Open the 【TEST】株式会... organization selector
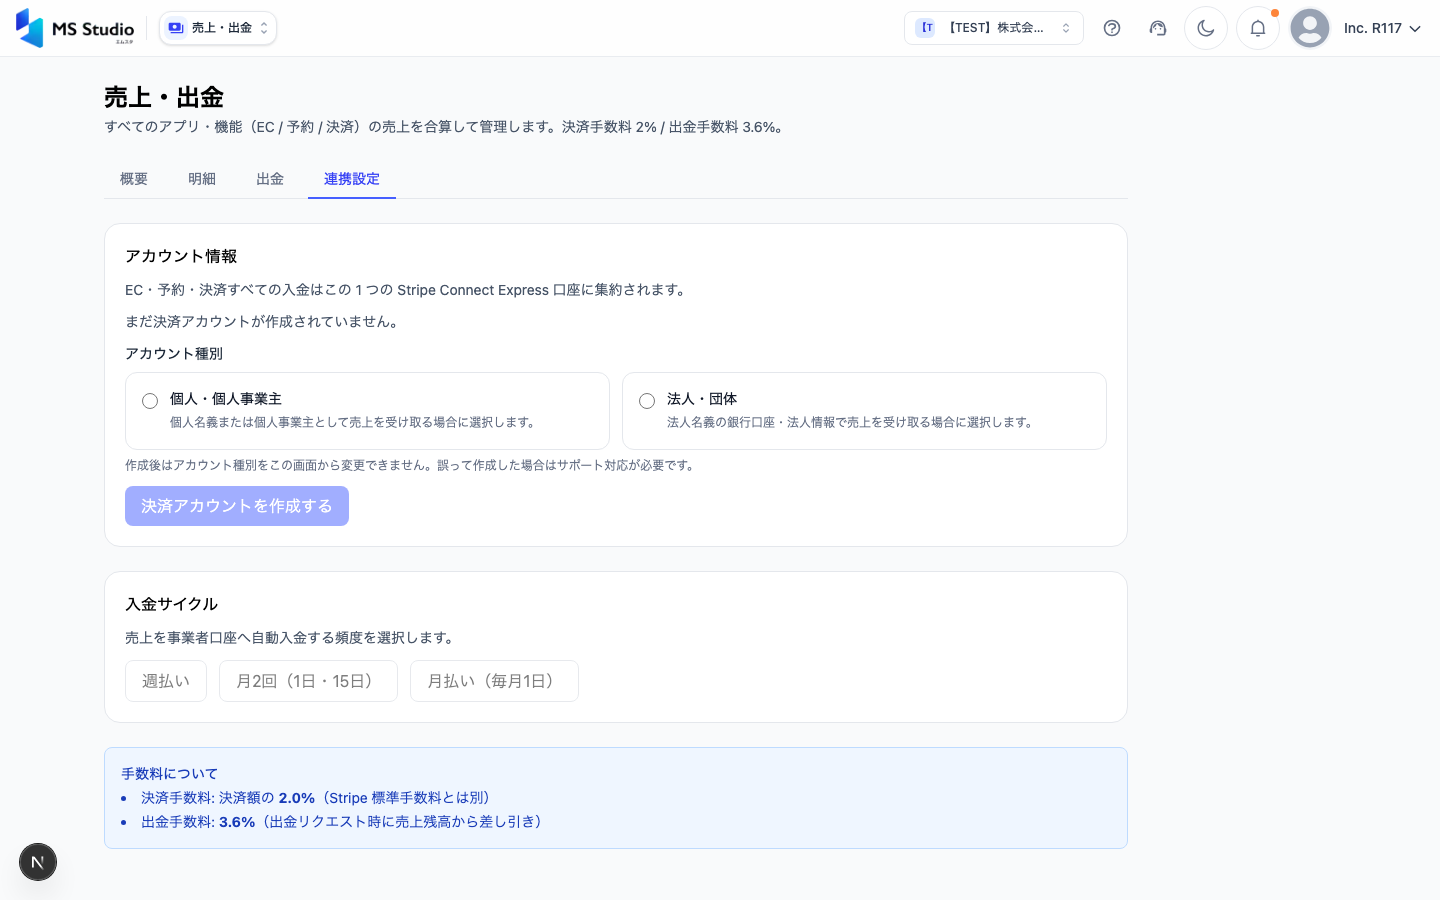 tap(994, 28)
